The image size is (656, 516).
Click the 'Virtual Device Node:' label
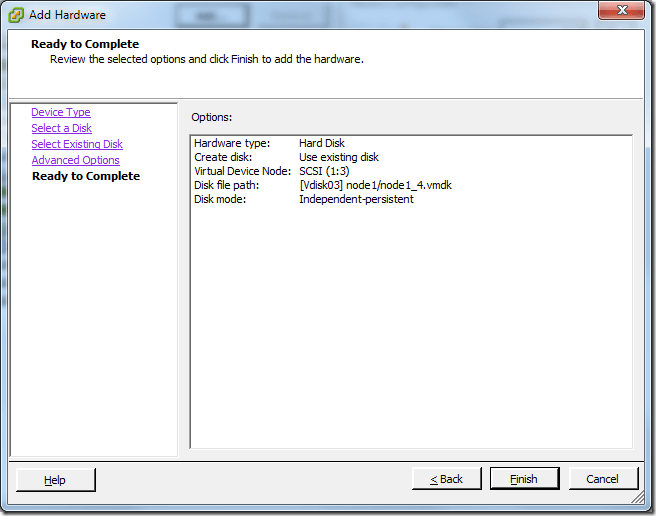(242, 171)
